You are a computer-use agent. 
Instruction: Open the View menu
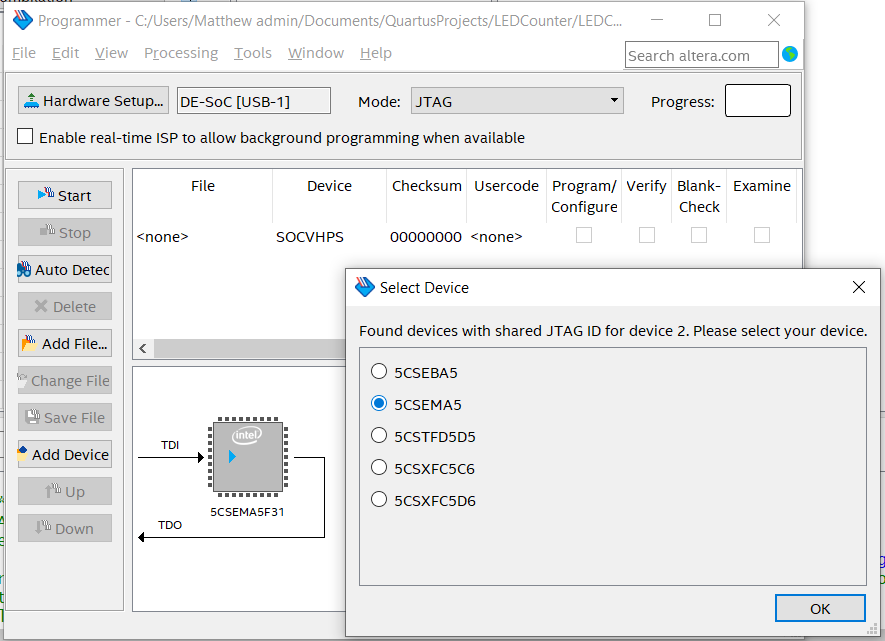point(111,53)
